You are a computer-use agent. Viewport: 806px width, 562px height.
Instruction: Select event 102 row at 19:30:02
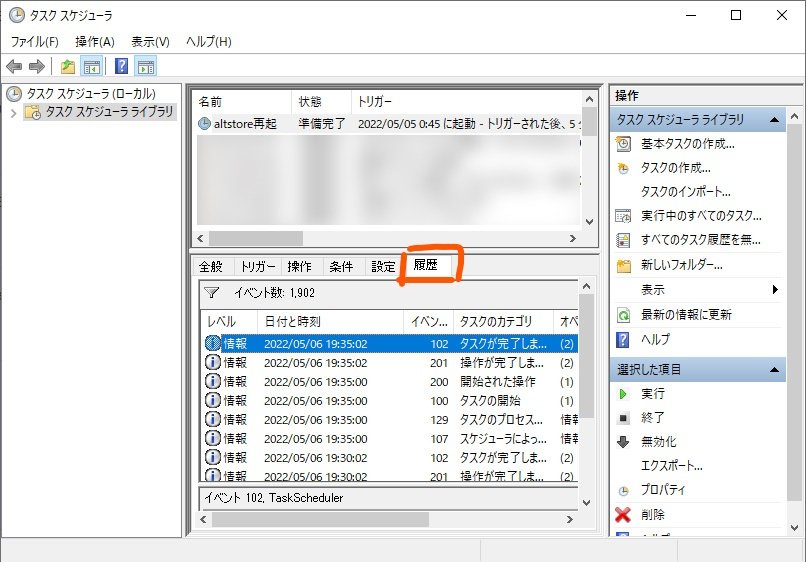pyautogui.click(x=391, y=458)
